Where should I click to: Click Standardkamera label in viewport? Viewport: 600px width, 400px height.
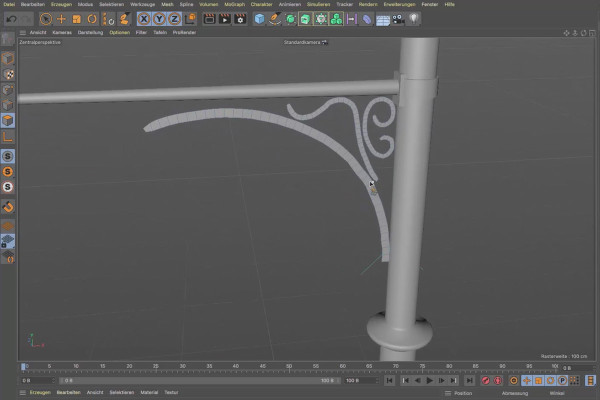pyautogui.click(x=302, y=42)
